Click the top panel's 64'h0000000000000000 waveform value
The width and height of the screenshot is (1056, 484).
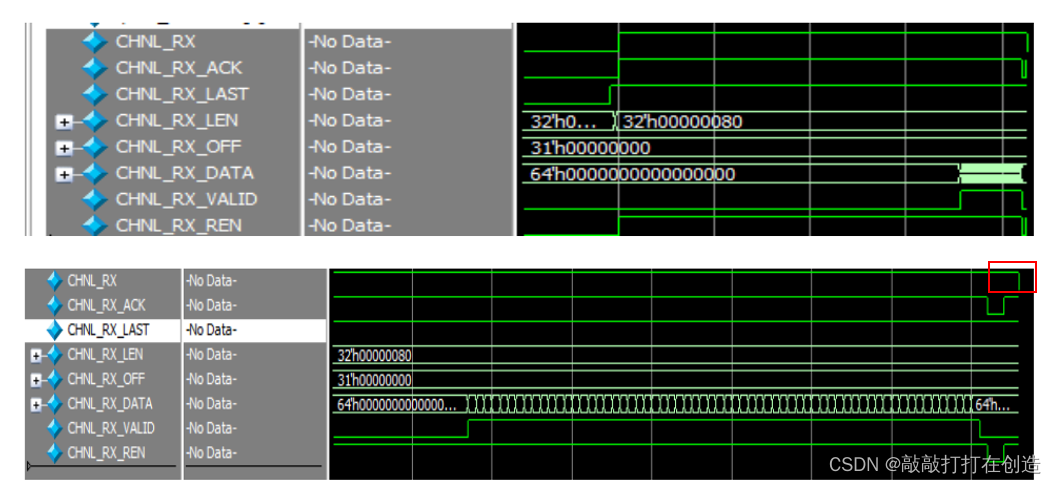(633, 174)
